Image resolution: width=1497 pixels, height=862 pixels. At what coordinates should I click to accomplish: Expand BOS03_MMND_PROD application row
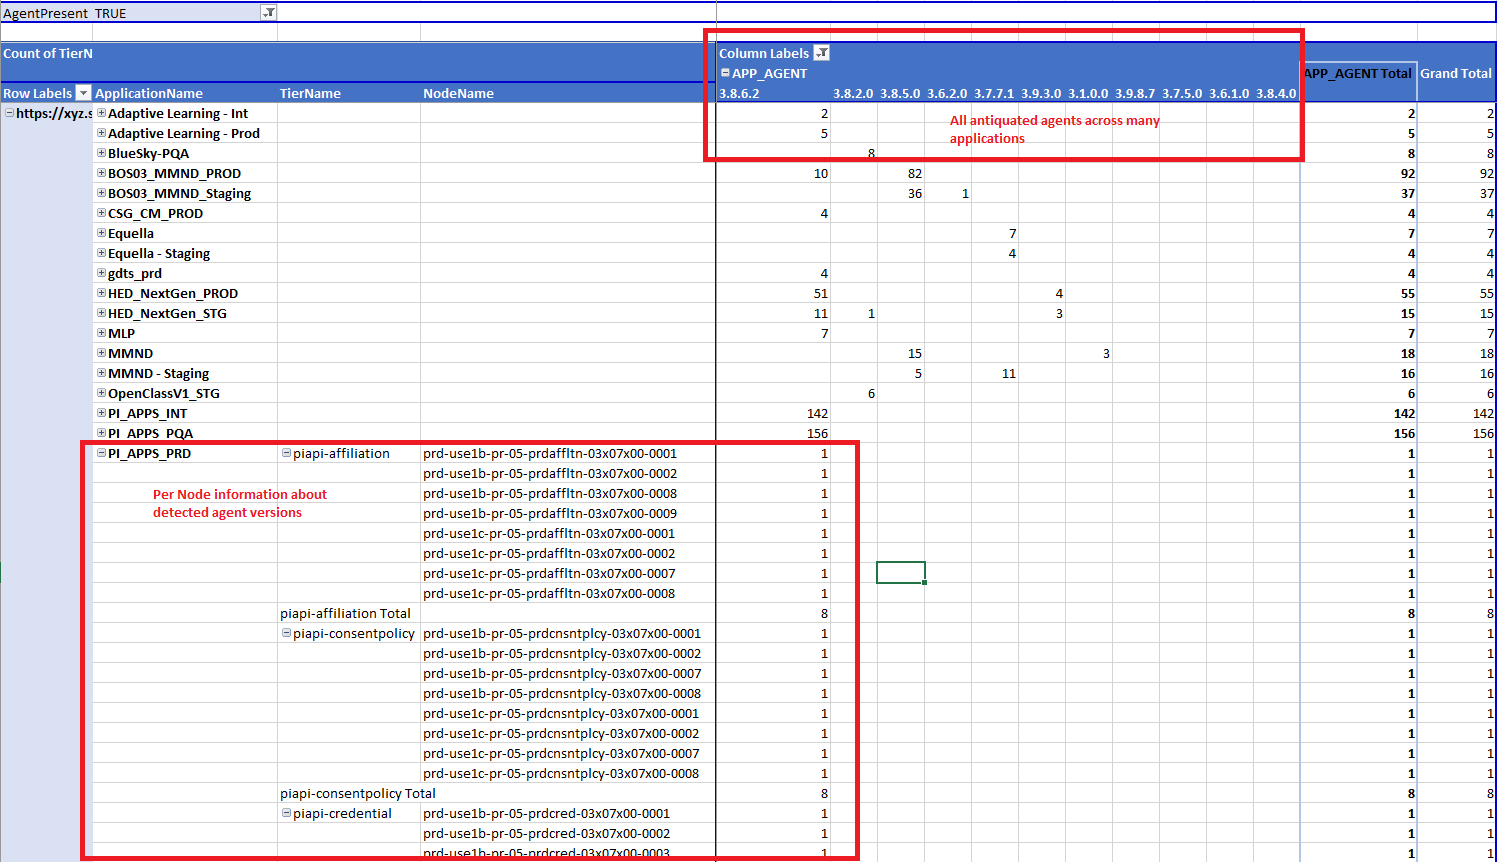(x=101, y=173)
